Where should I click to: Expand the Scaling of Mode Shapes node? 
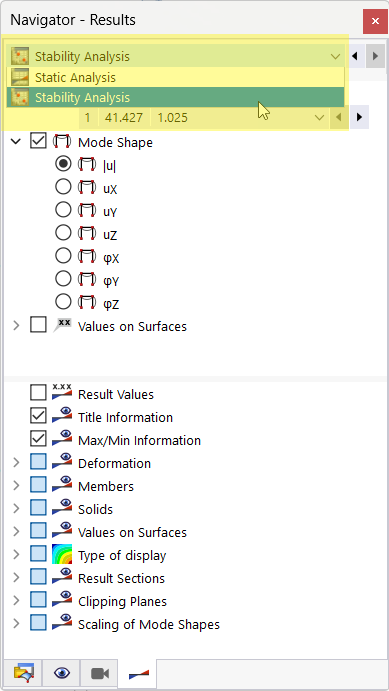coord(16,623)
